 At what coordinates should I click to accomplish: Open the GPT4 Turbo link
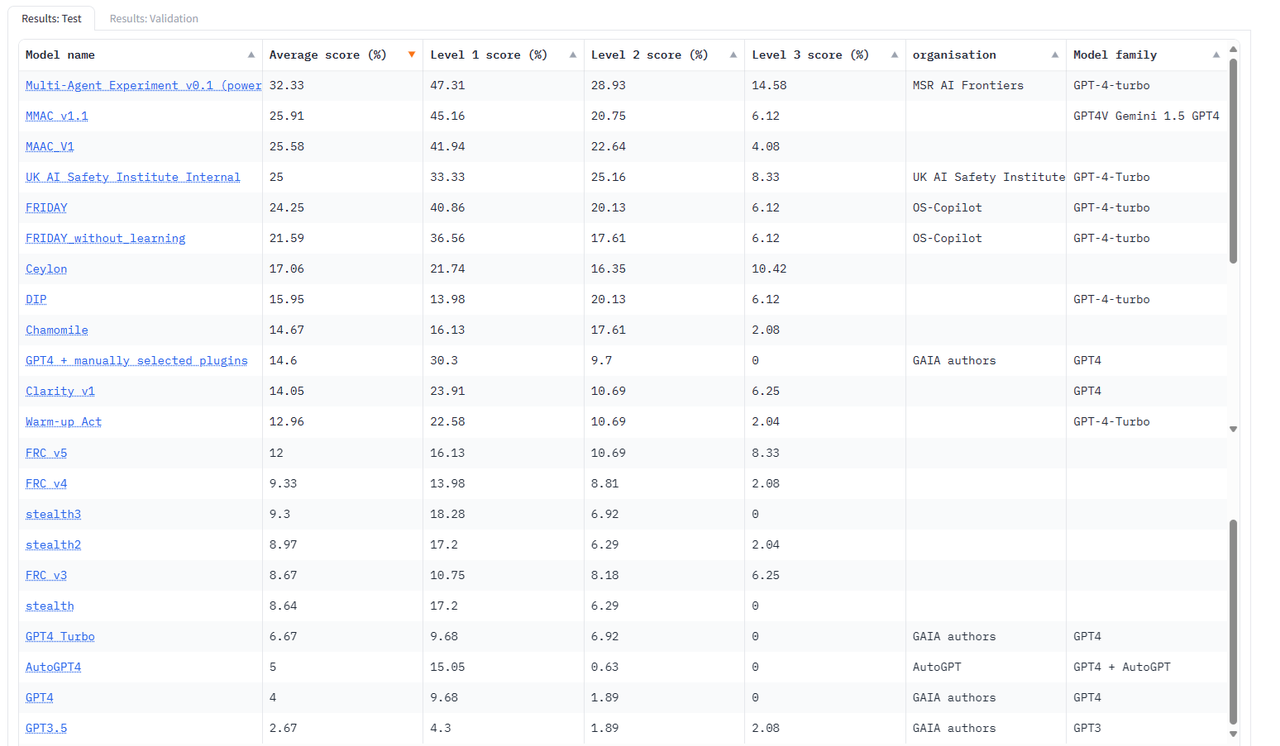[60, 637]
